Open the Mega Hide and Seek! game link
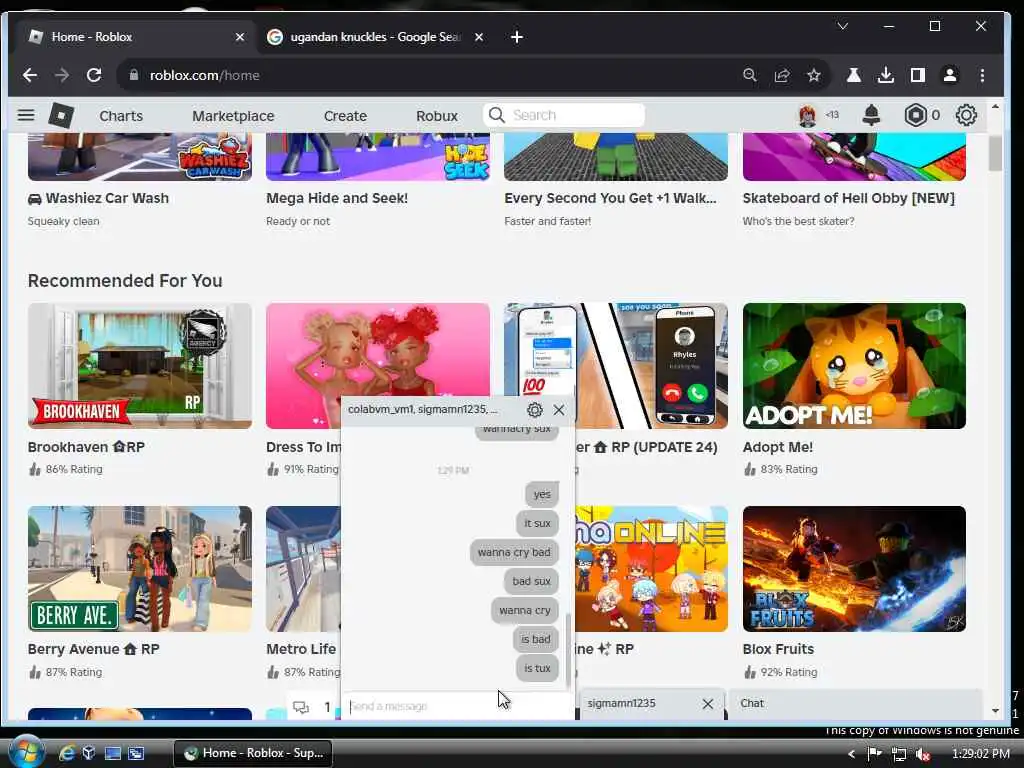 [337, 199]
